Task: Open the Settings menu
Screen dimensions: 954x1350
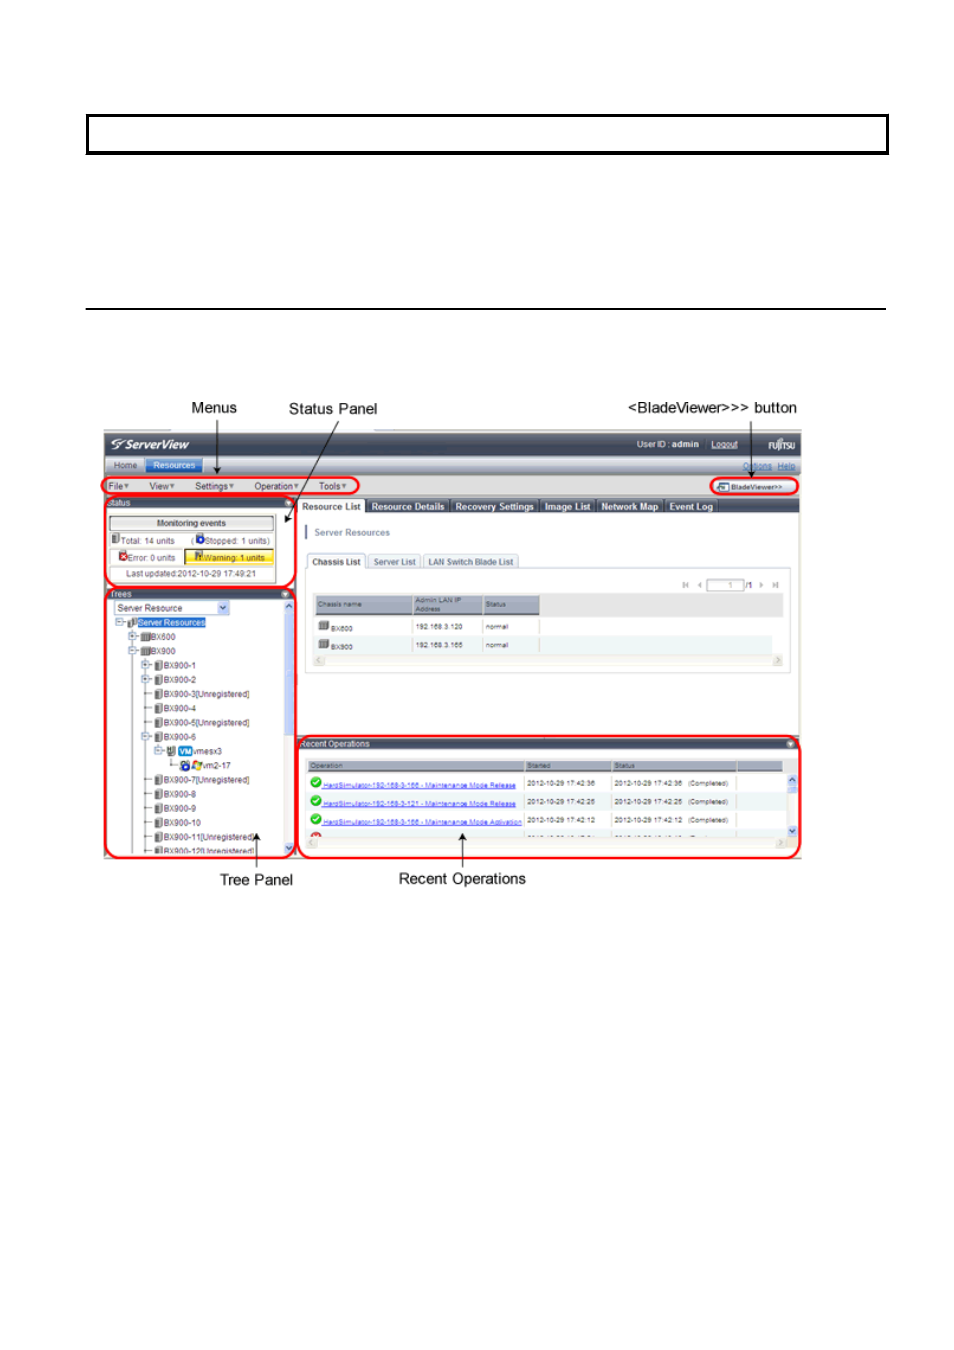Action: pyautogui.click(x=214, y=486)
